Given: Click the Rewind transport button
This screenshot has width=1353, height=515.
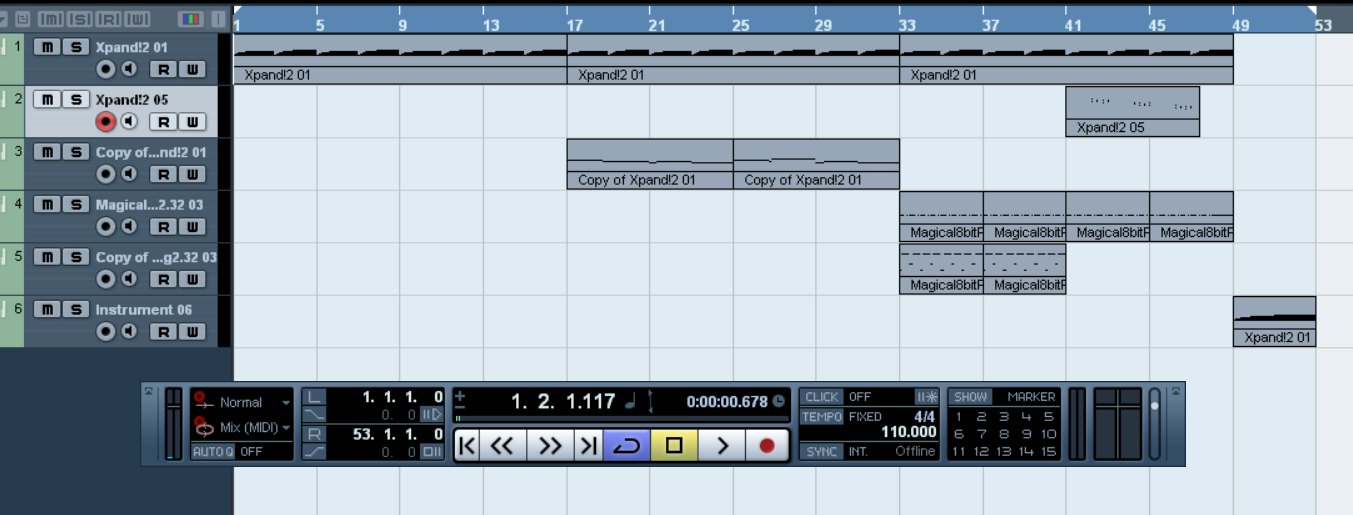Looking at the screenshot, I should pyautogui.click(x=503, y=446).
